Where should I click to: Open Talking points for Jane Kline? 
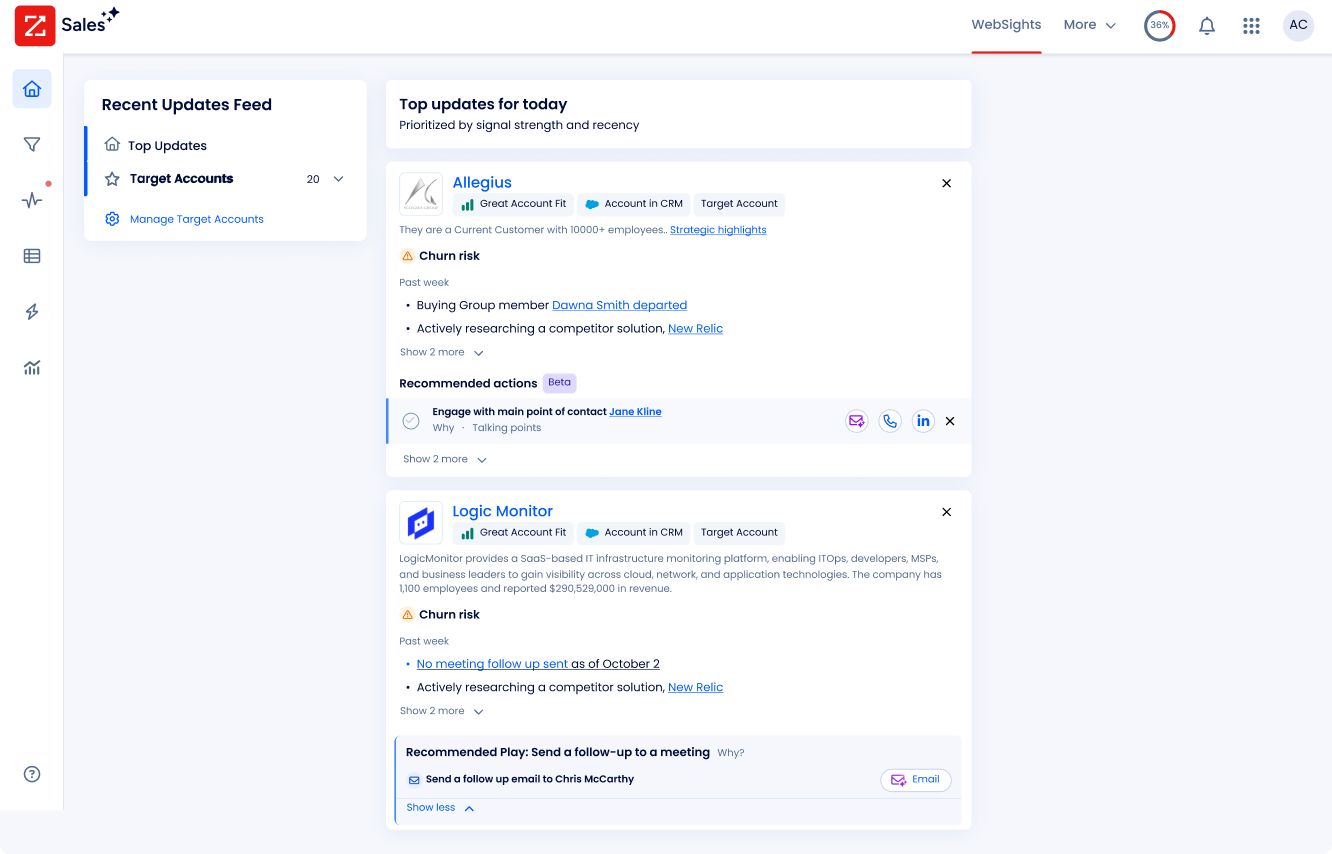pyautogui.click(x=507, y=428)
